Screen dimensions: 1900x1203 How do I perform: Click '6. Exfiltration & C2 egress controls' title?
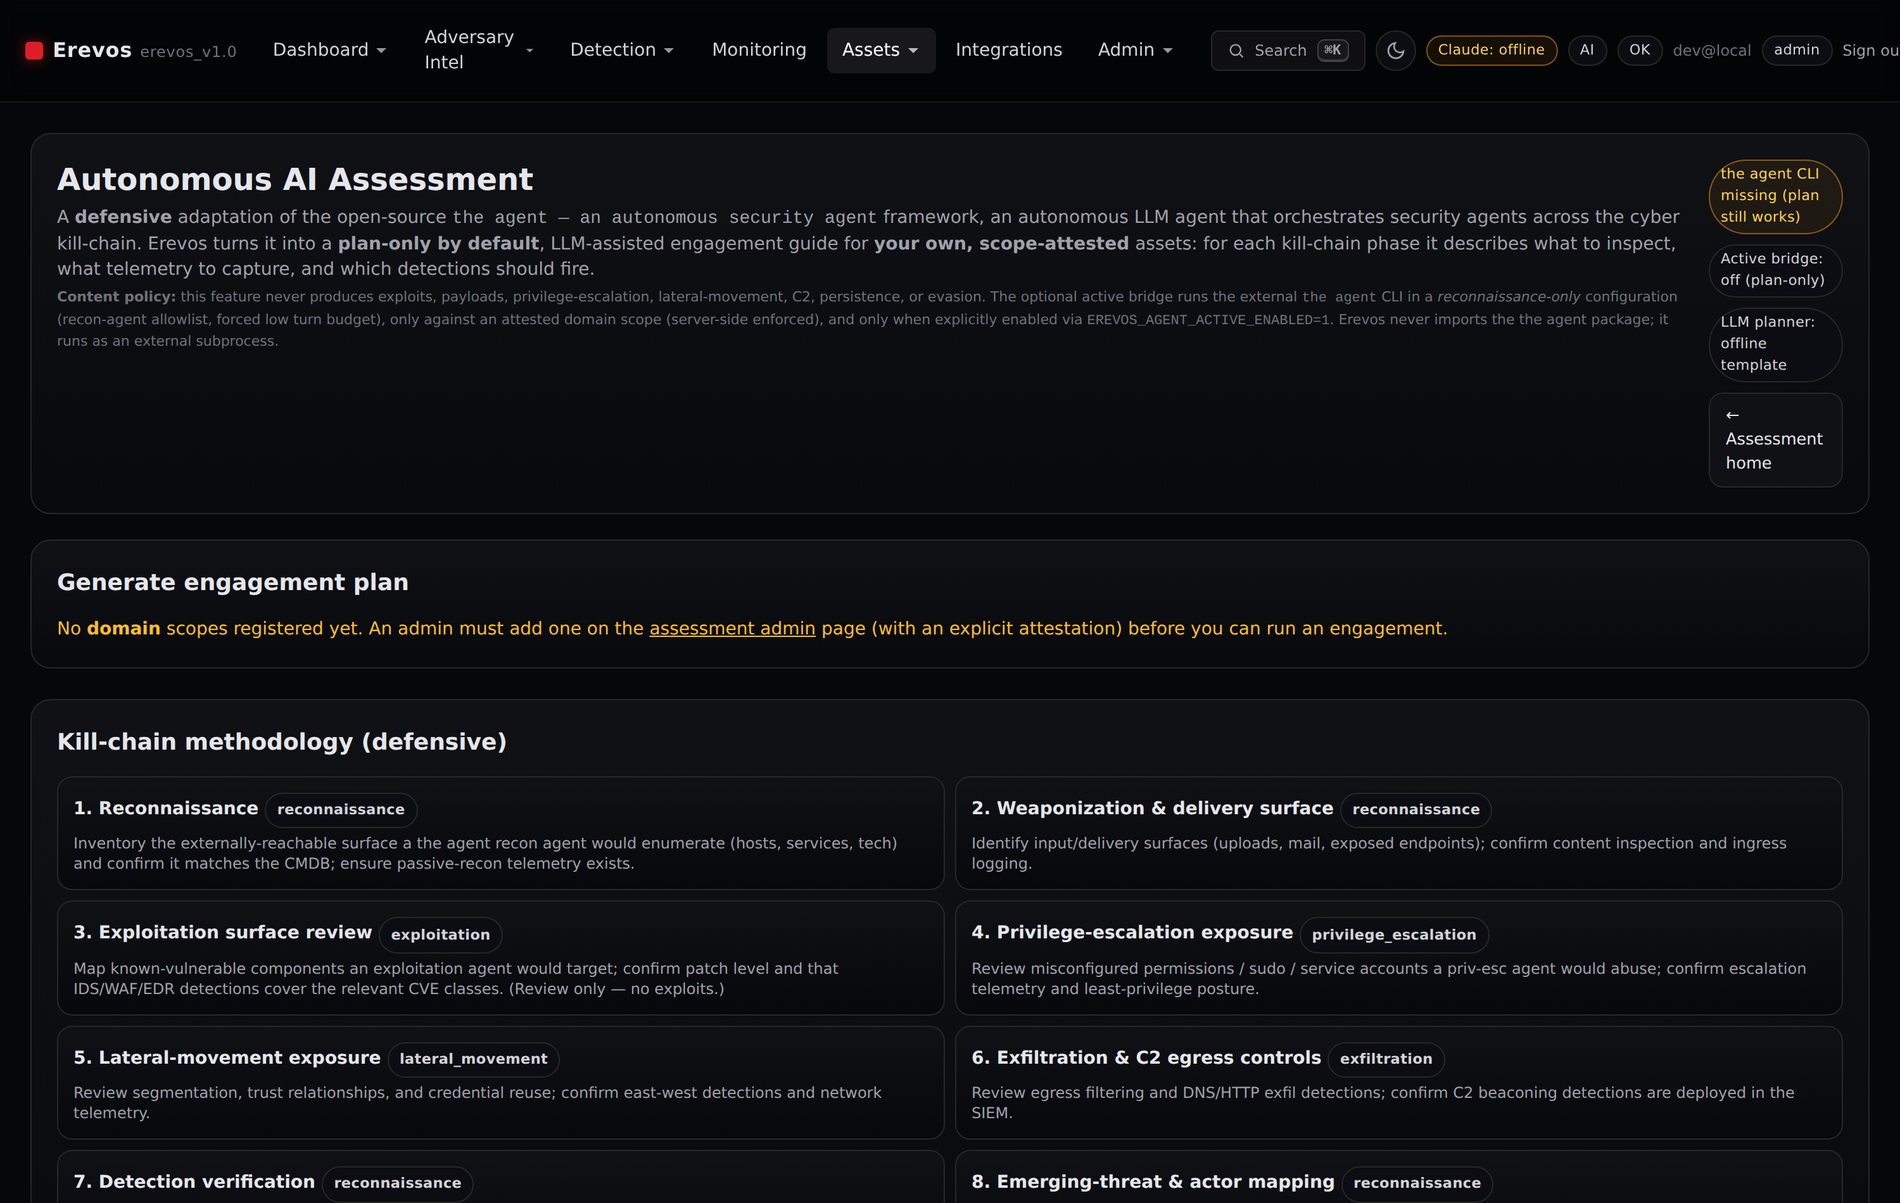1146,1057
